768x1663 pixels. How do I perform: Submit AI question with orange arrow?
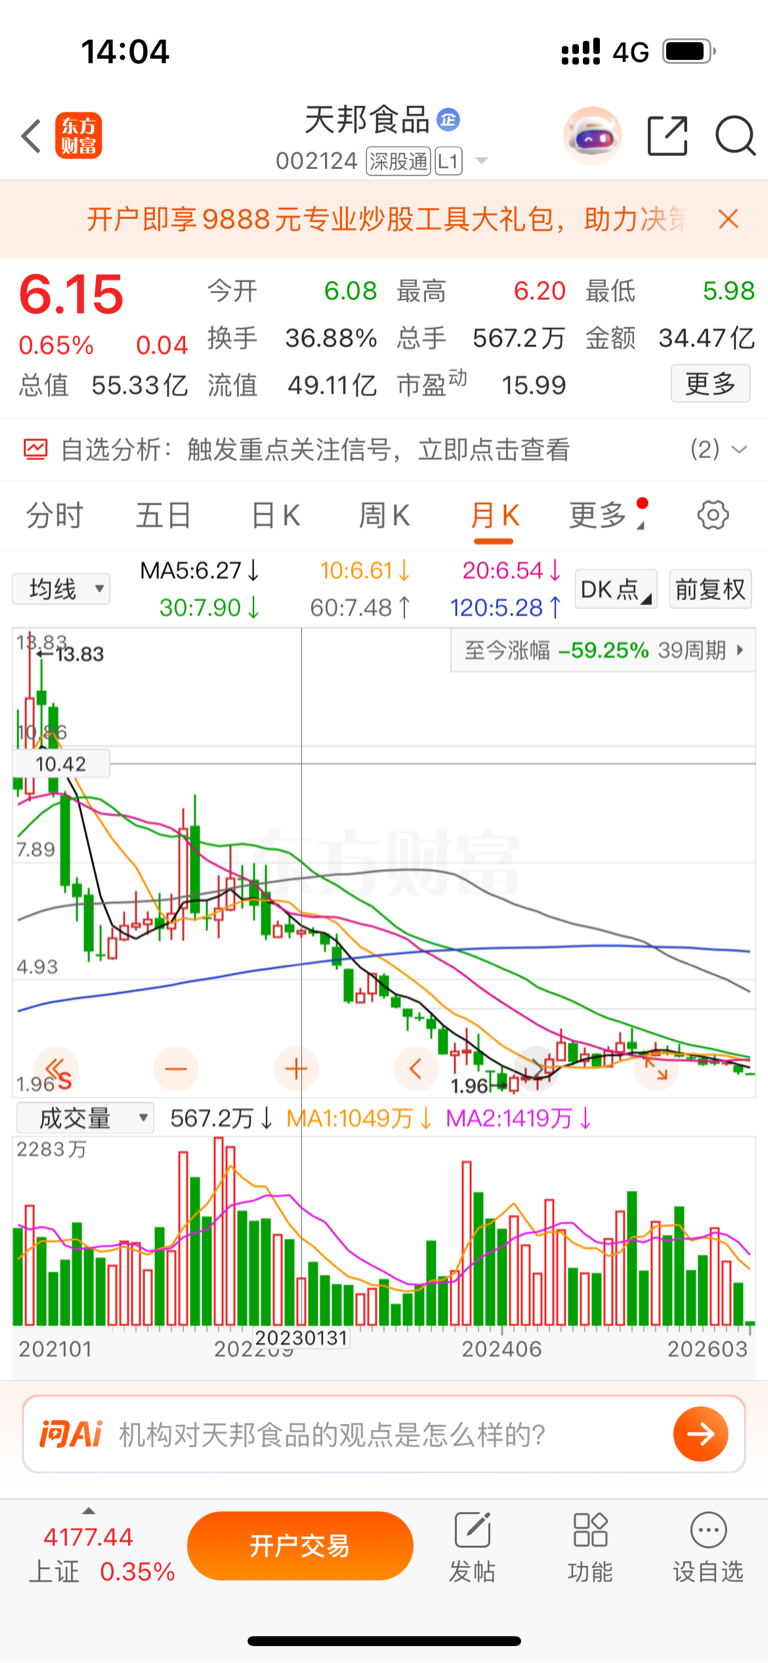(x=701, y=1434)
